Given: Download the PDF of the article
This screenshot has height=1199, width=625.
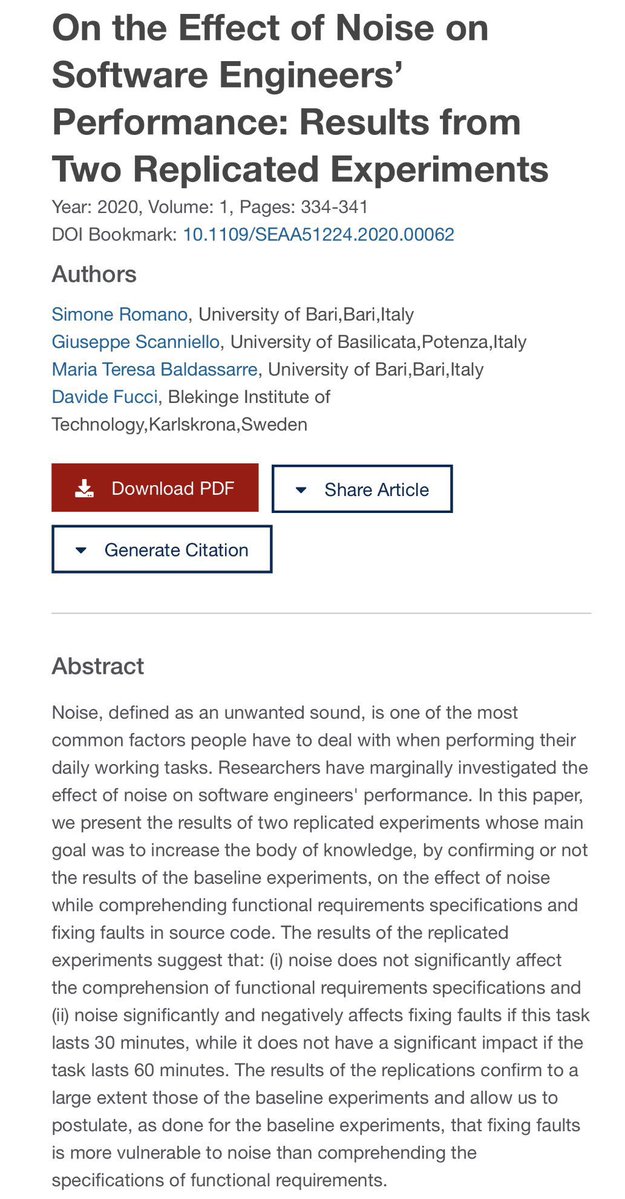Looking at the screenshot, I should (155, 488).
